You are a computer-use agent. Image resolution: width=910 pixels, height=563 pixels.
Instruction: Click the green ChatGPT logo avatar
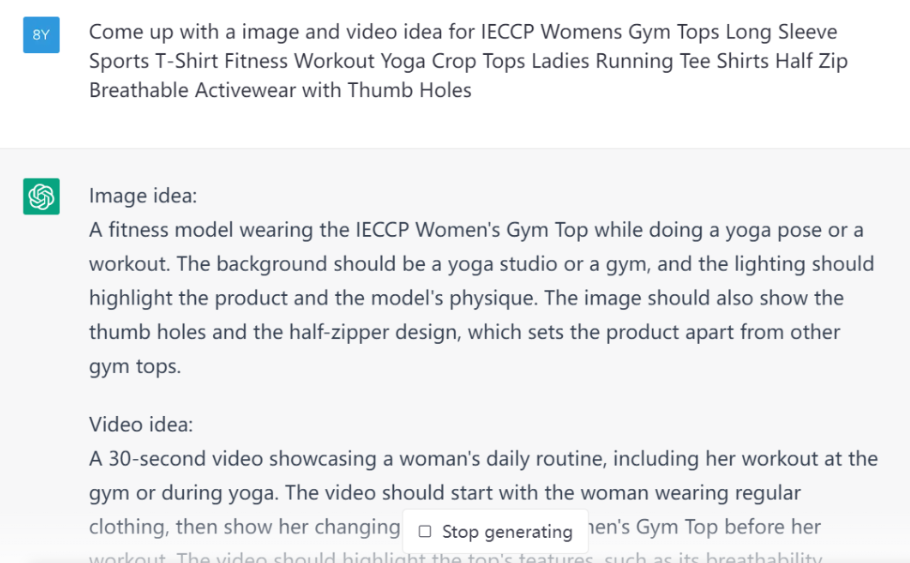41,196
